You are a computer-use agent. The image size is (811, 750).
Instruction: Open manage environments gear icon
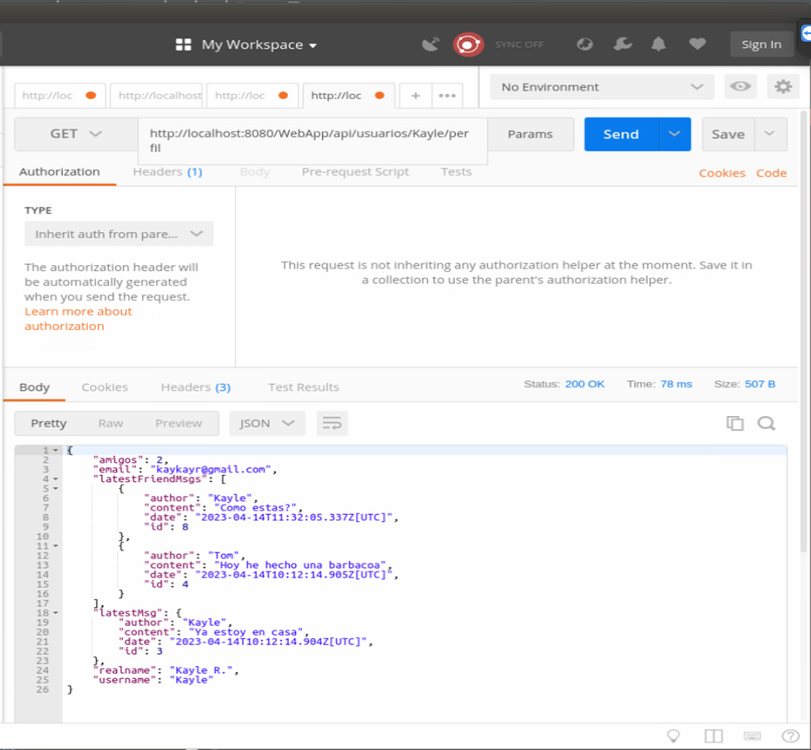[783, 86]
